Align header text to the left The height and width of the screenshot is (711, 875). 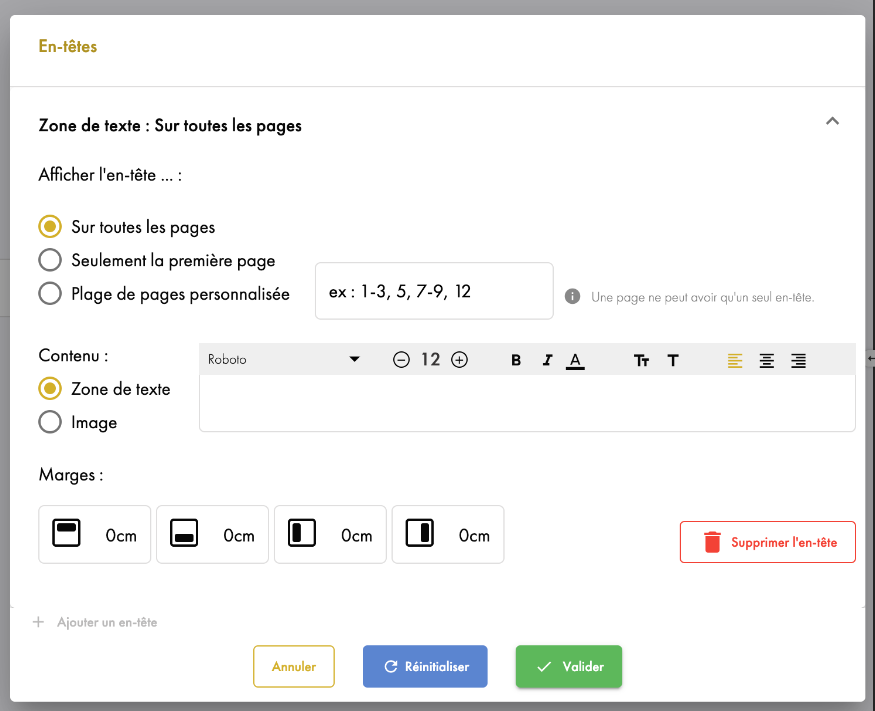pyautogui.click(x=735, y=360)
